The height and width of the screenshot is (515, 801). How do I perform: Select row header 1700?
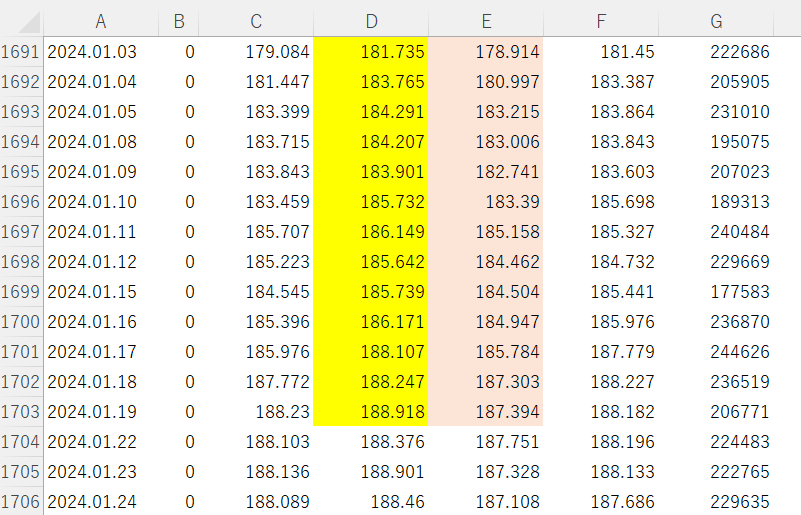point(21,322)
